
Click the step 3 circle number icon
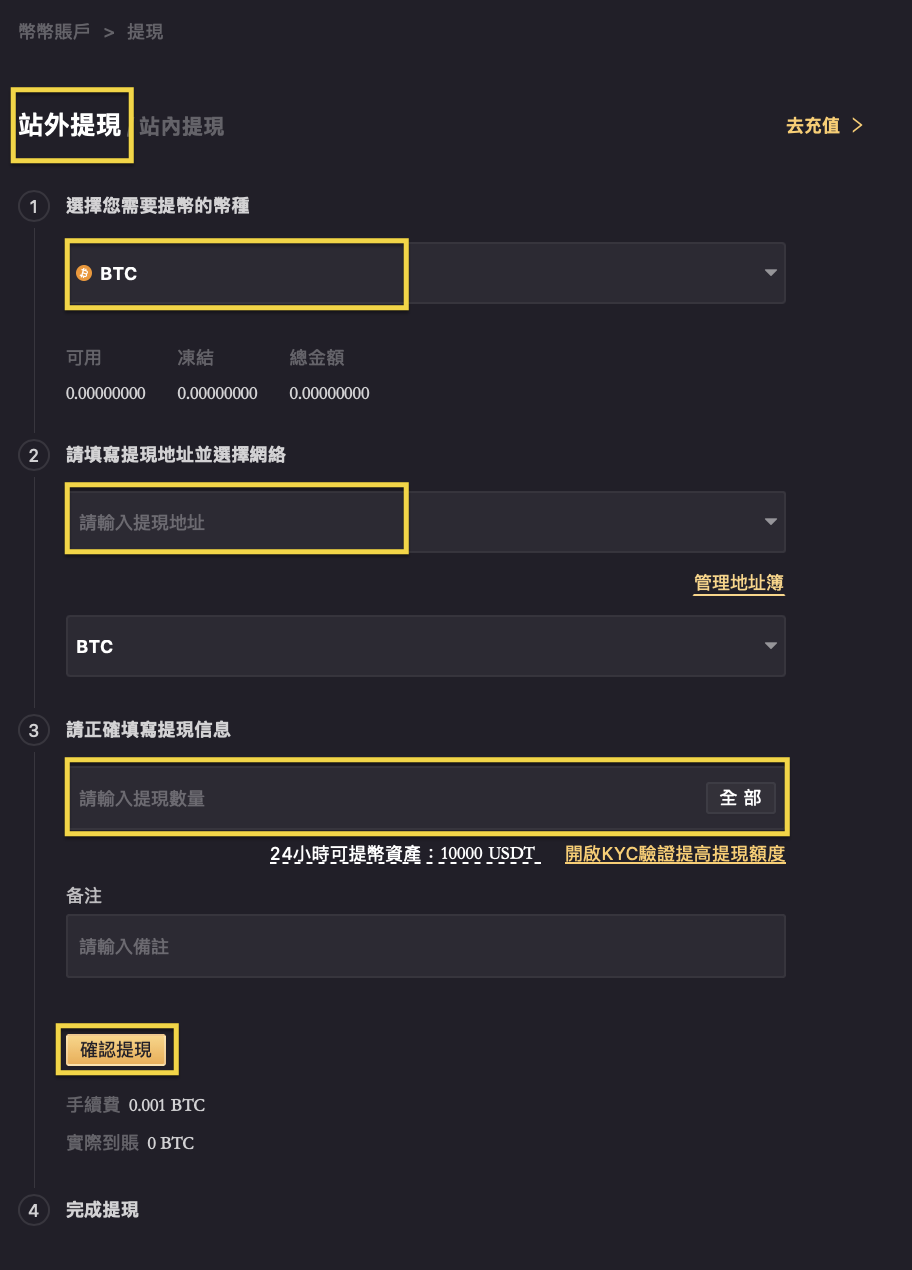(x=33, y=731)
